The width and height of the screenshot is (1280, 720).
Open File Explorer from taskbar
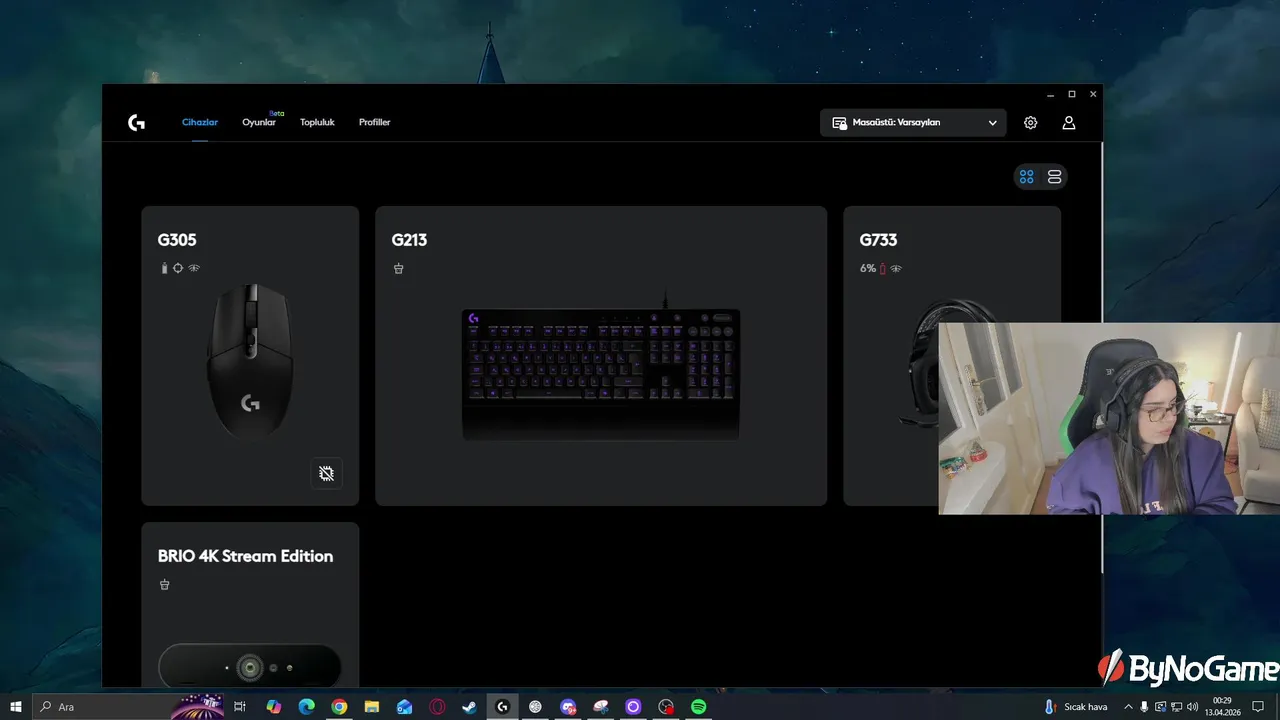(x=372, y=707)
